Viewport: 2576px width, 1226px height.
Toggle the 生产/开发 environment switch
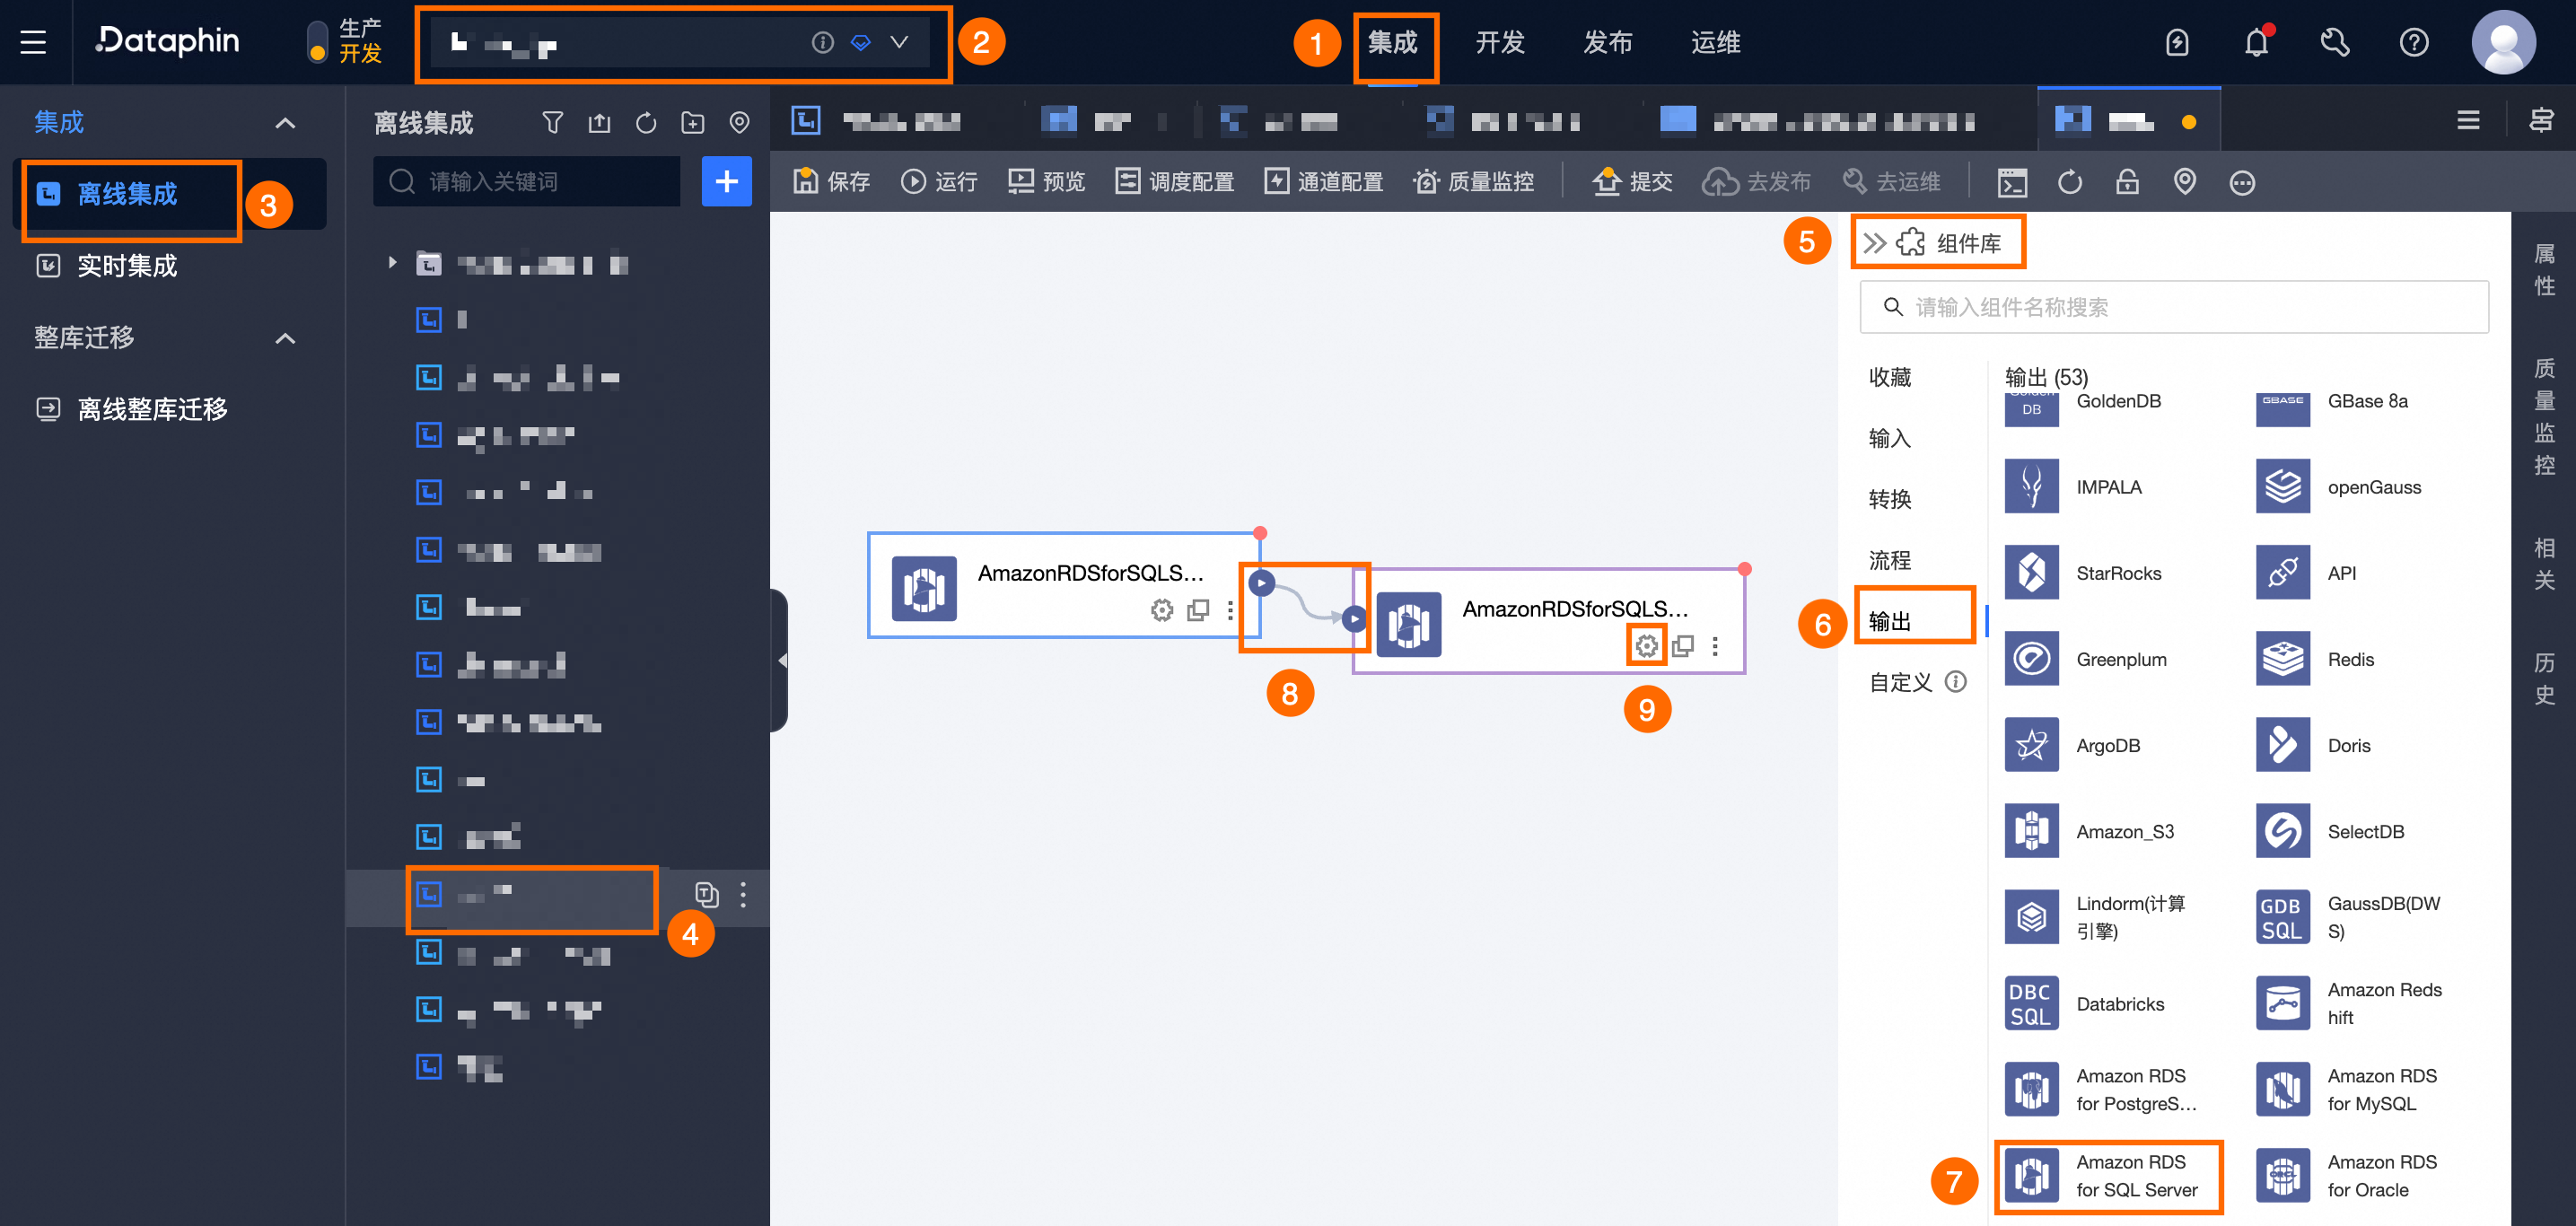click(x=317, y=42)
